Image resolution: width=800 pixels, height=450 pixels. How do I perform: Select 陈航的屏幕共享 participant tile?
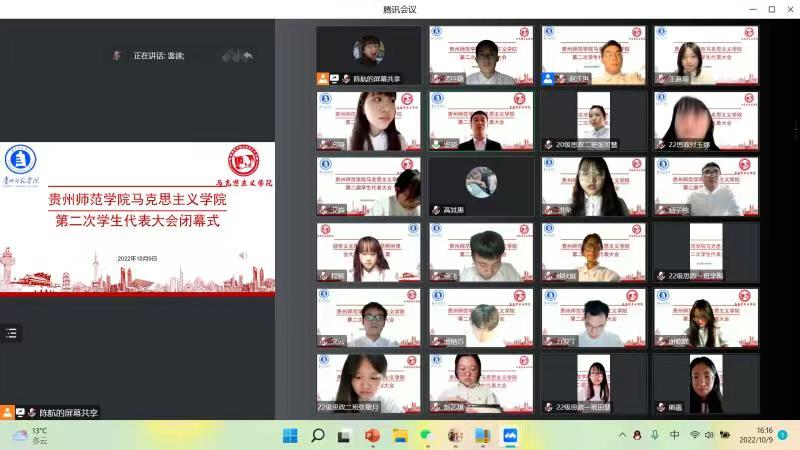(368, 55)
